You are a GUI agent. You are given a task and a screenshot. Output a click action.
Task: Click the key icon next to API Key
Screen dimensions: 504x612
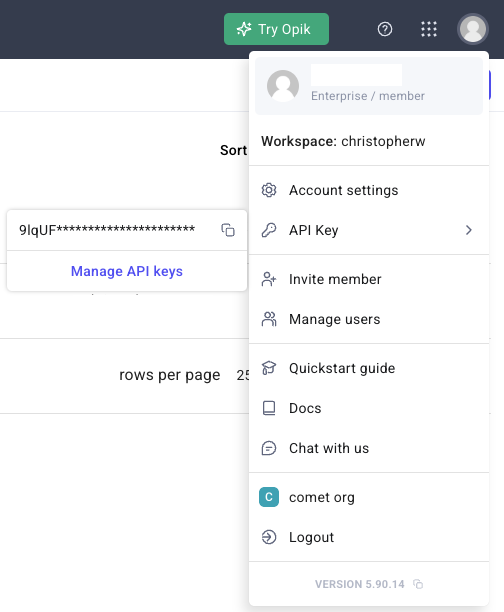(269, 230)
